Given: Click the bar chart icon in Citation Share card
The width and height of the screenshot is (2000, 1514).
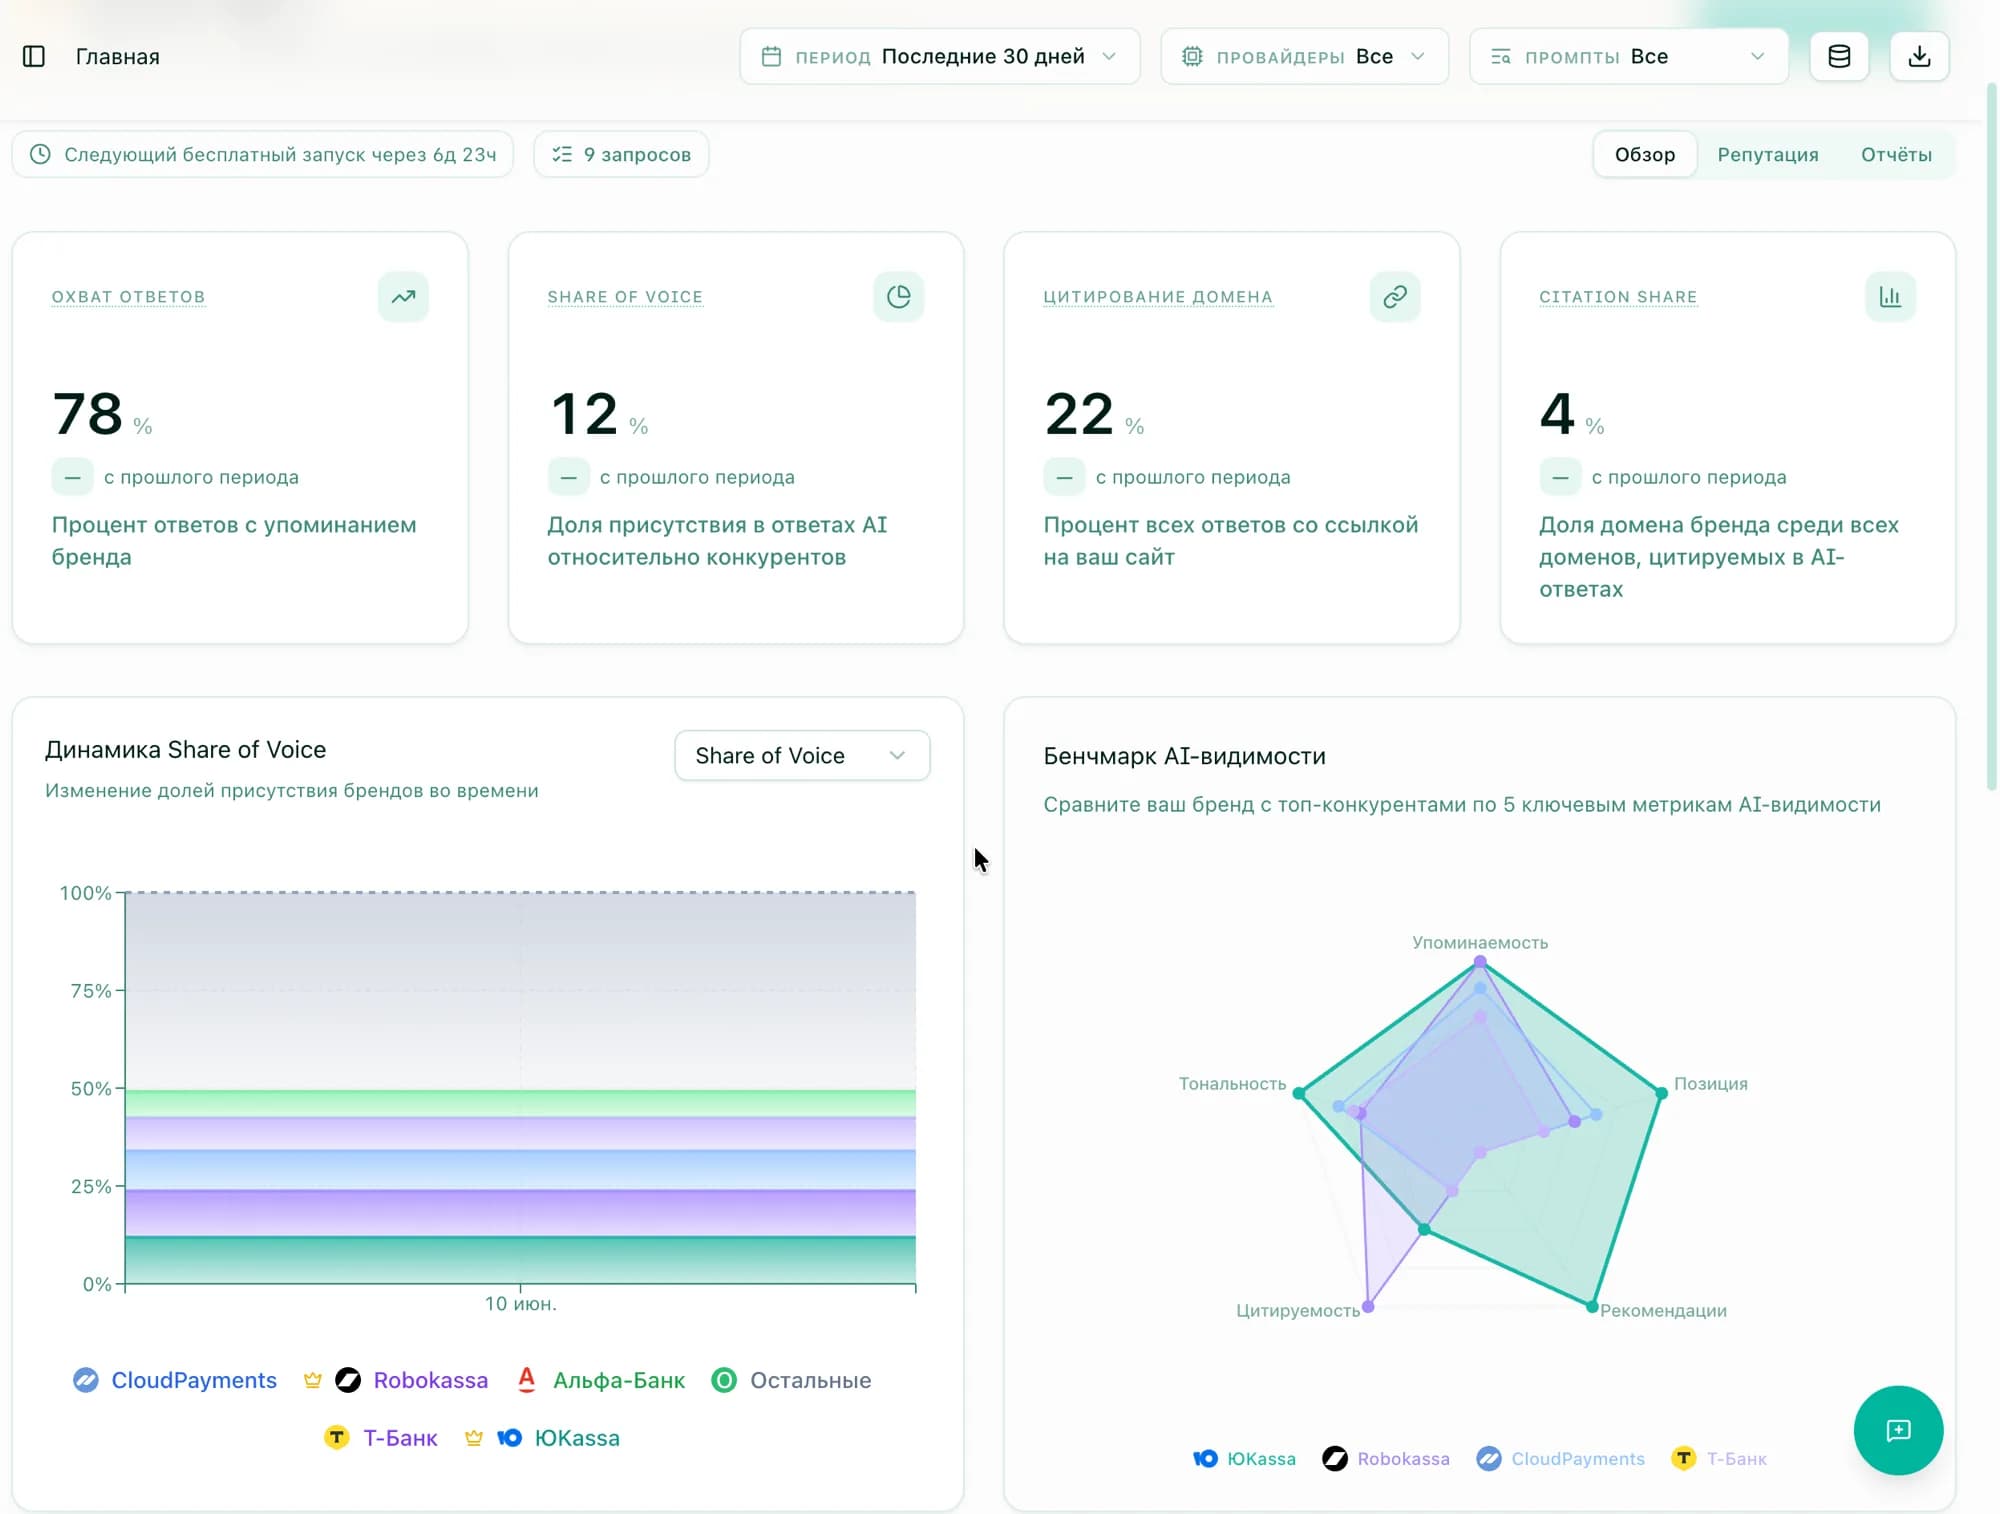Looking at the screenshot, I should click(1889, 297).
